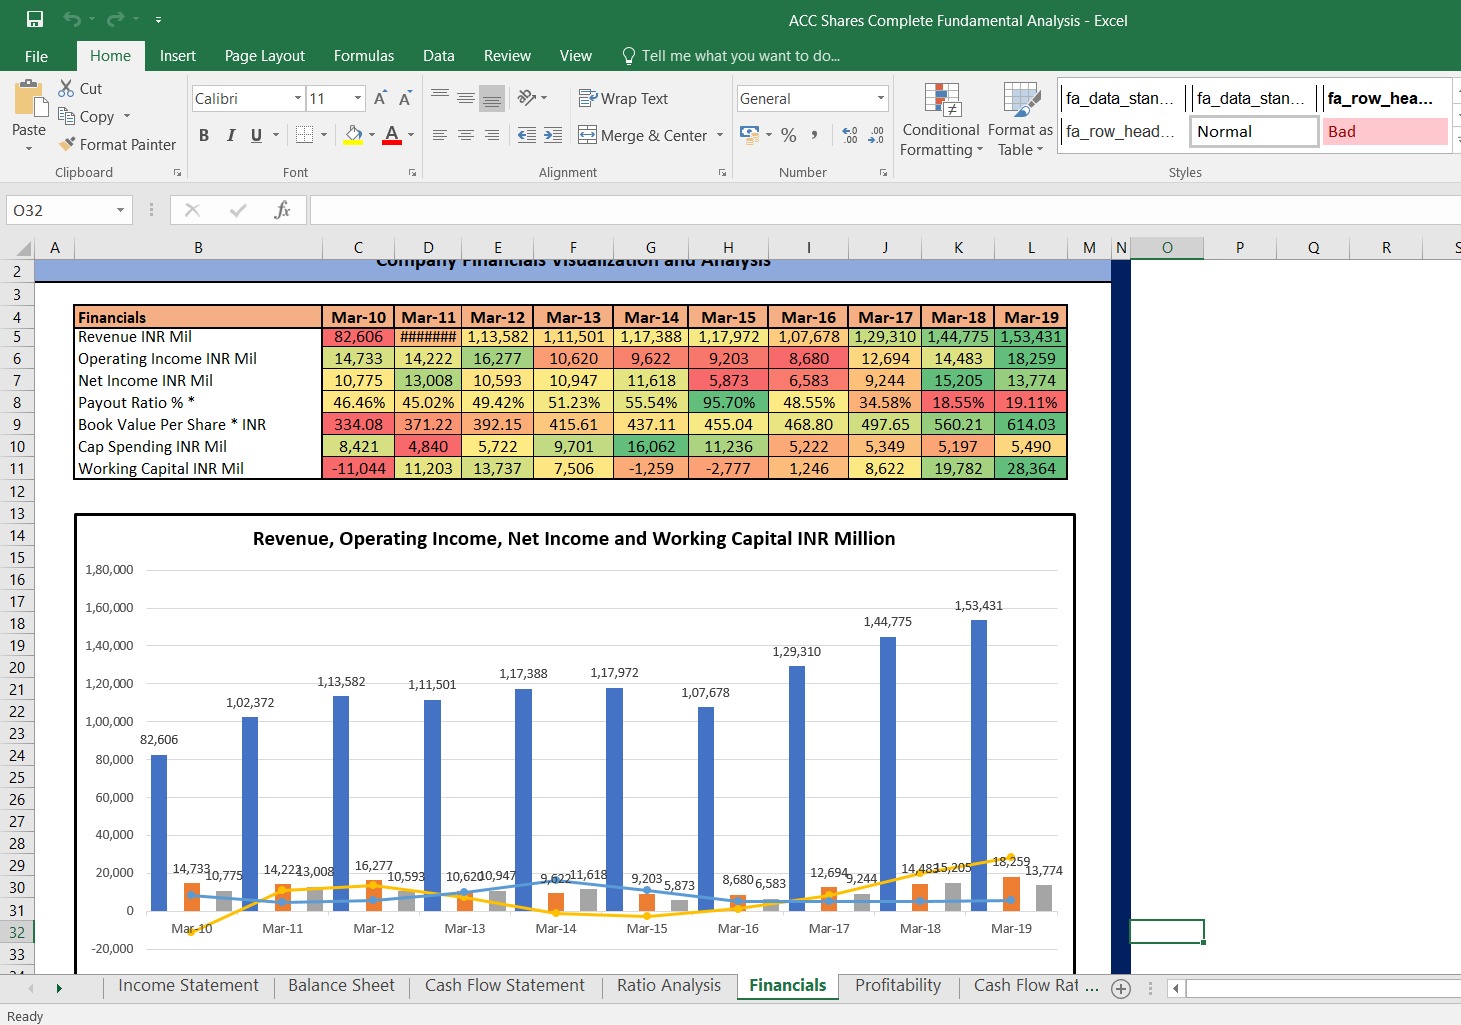This screenshot has height=1025, width=1461.
Task: Switch to the Page Layout tab
Action: [265, 56]
